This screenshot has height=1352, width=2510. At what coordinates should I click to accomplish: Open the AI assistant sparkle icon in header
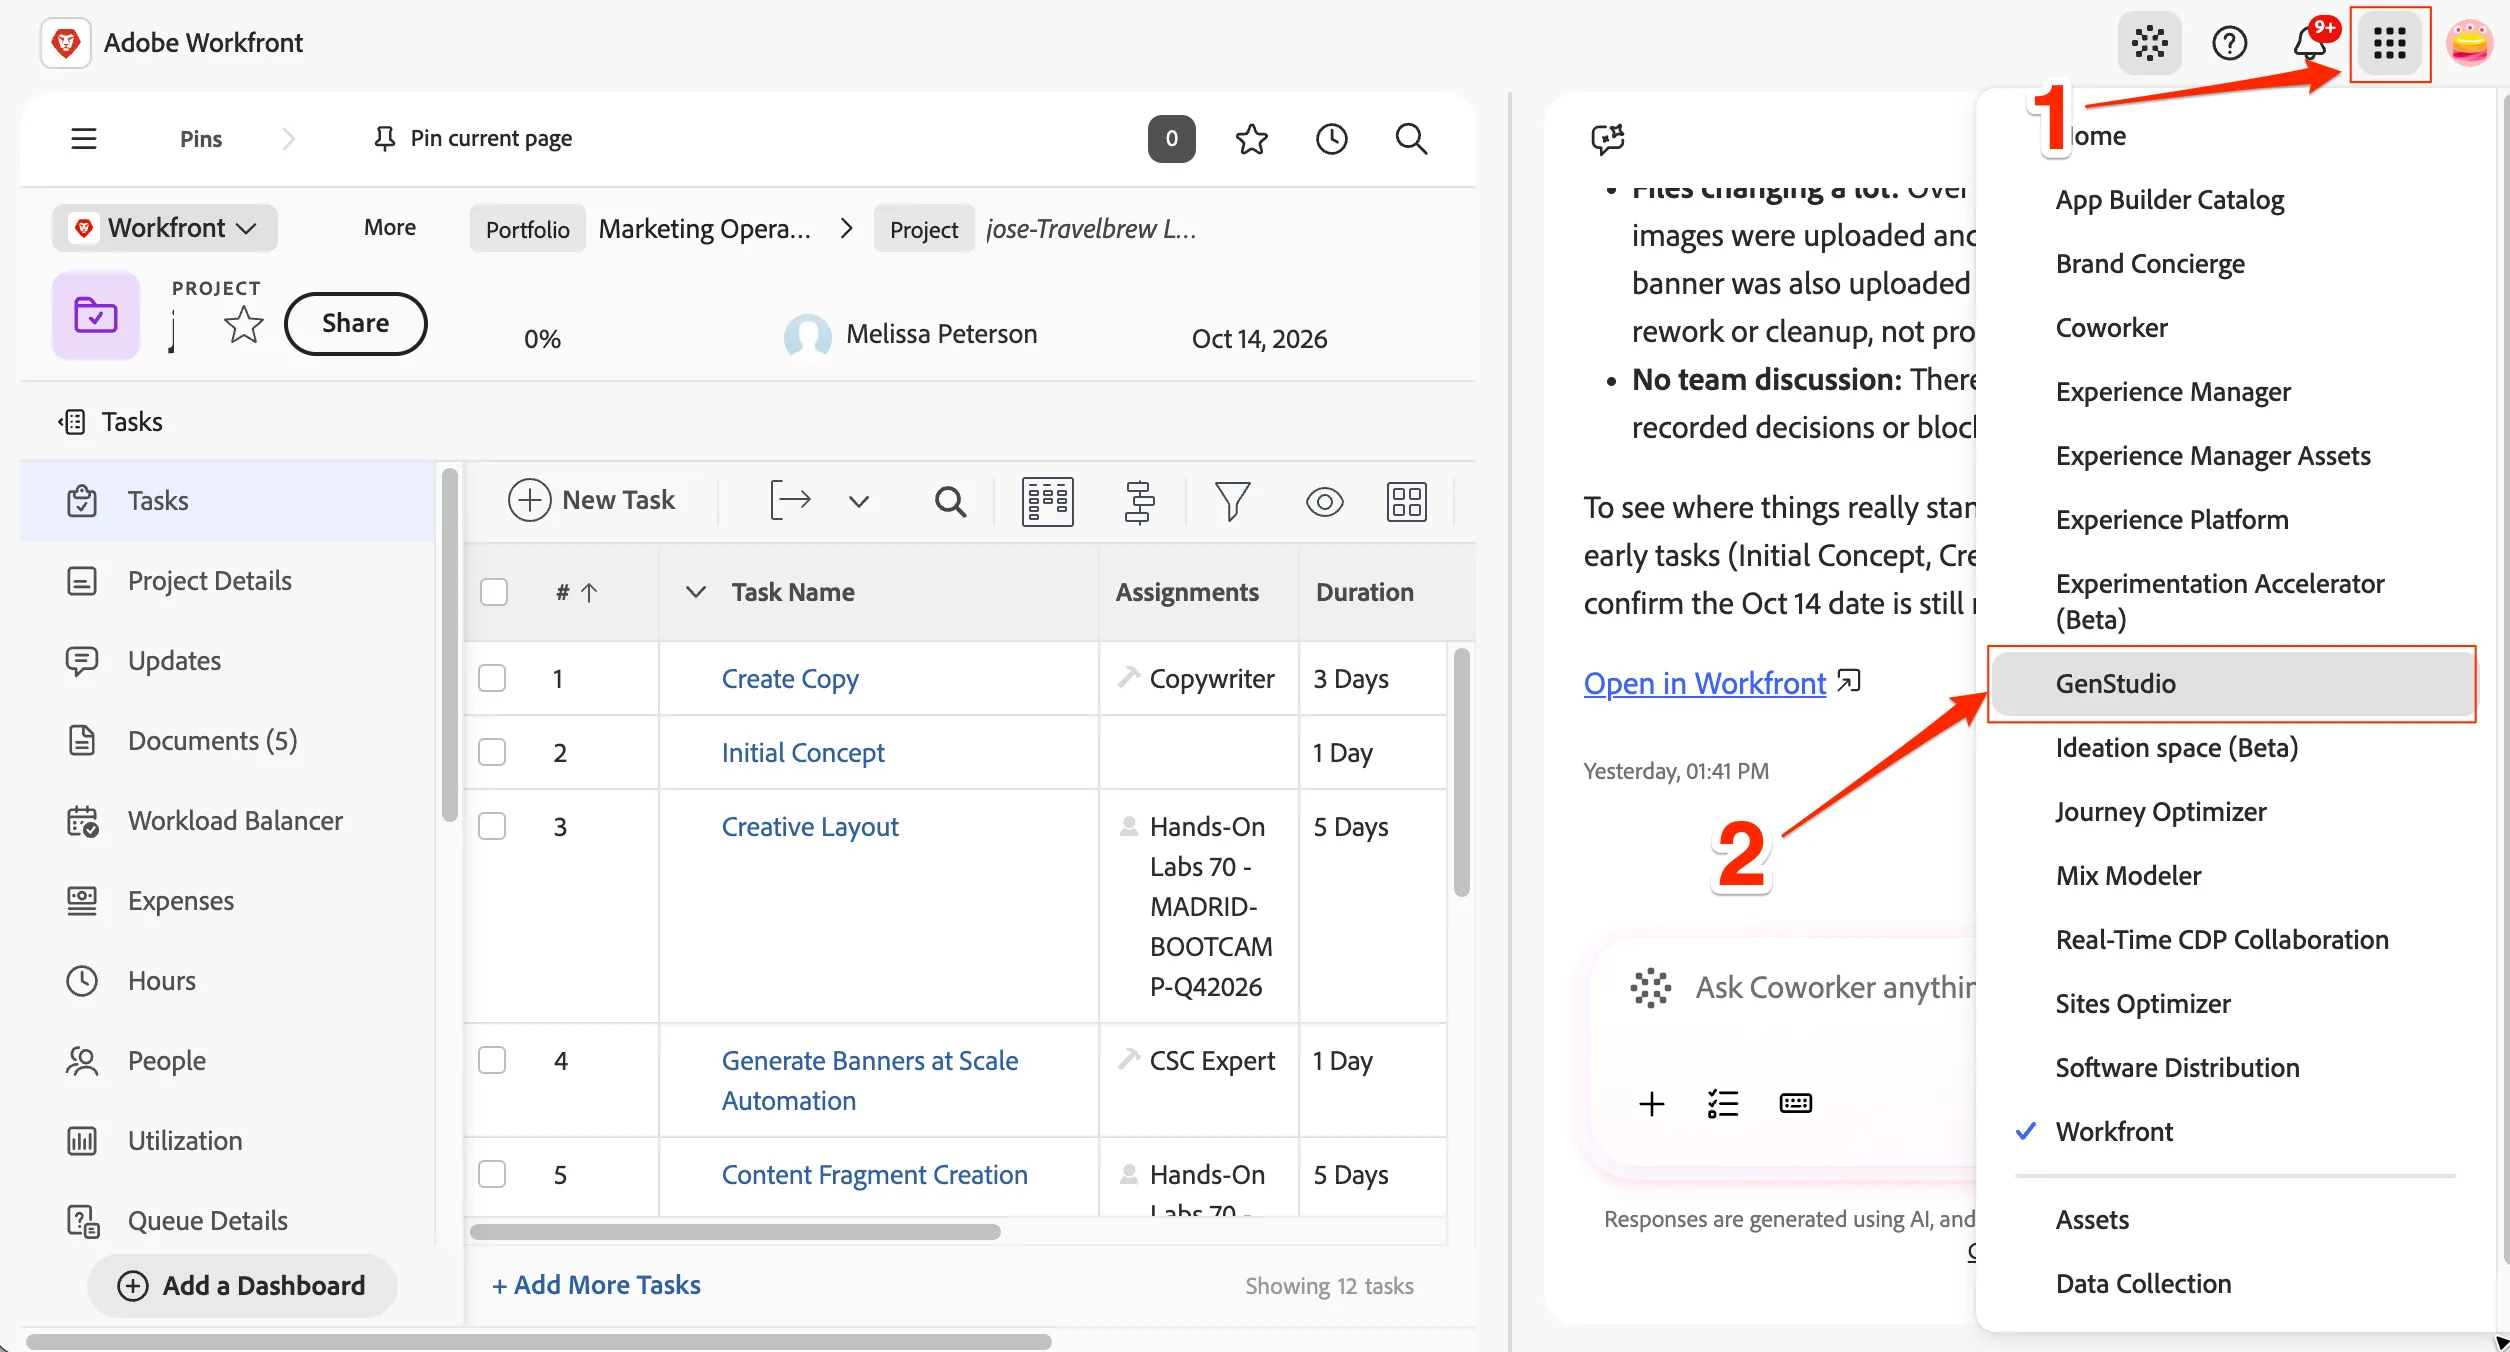2149,43
